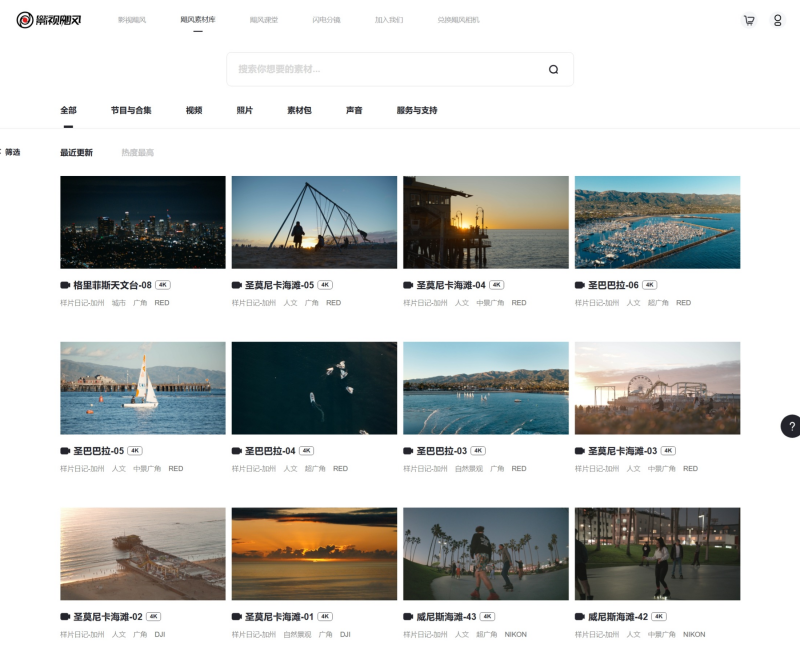Open the 圣巴巴拉-04 title link
This screenshot has width=800, height=650.
pos(270,451)
